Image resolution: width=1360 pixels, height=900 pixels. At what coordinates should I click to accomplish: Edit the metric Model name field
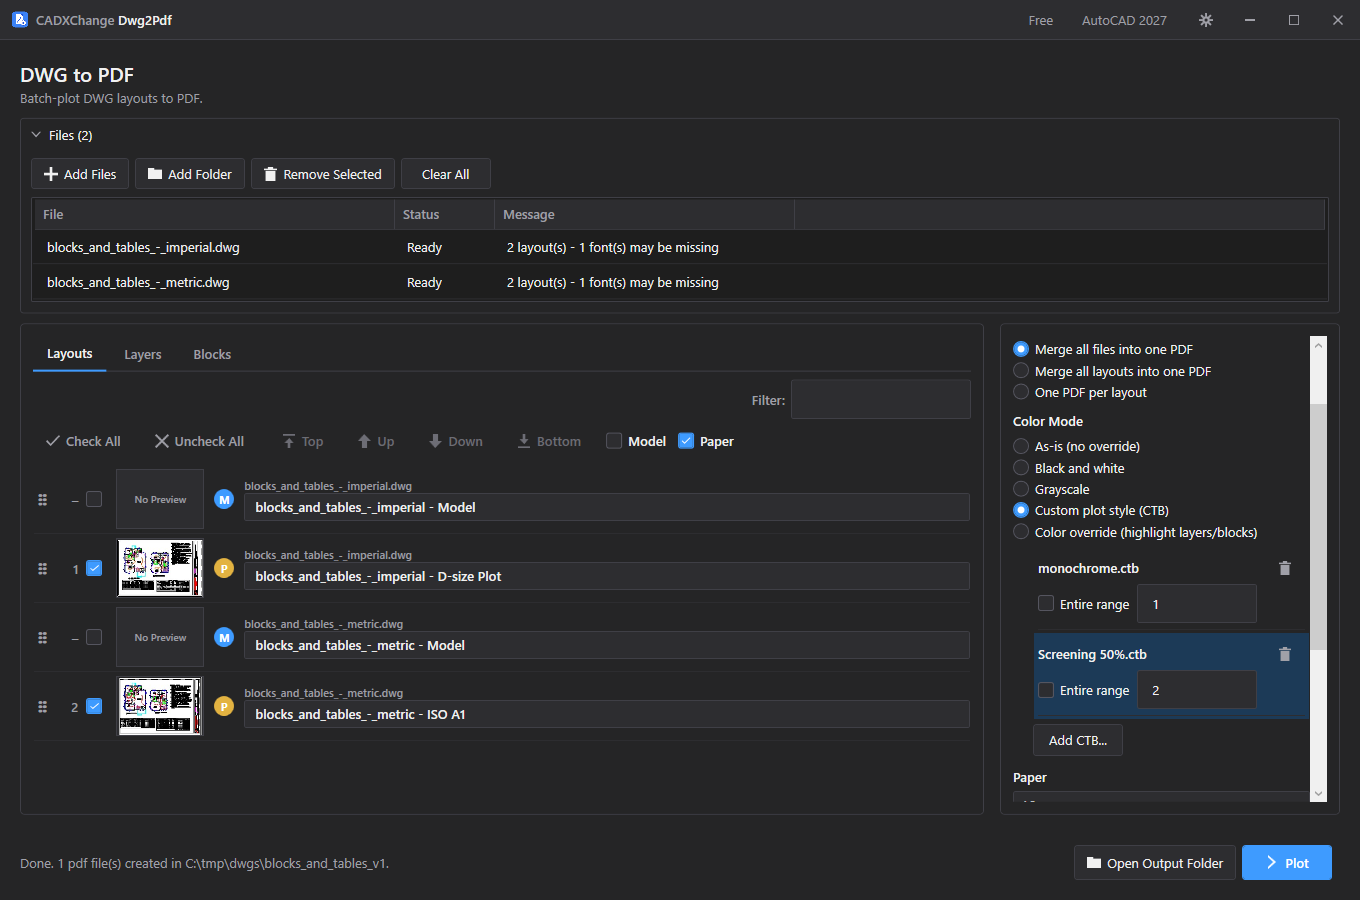(x=607, y=645)
